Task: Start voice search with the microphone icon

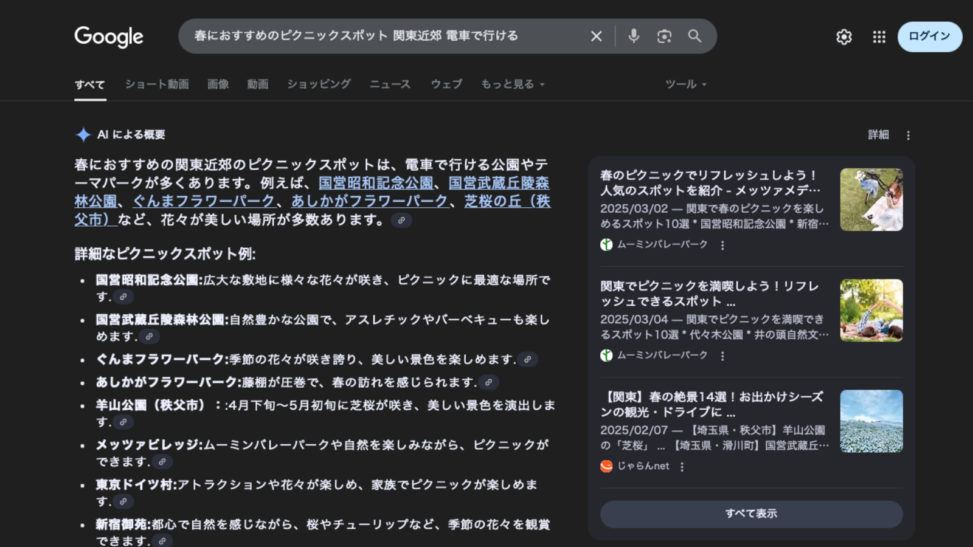Action: click(x=633, y=36)
